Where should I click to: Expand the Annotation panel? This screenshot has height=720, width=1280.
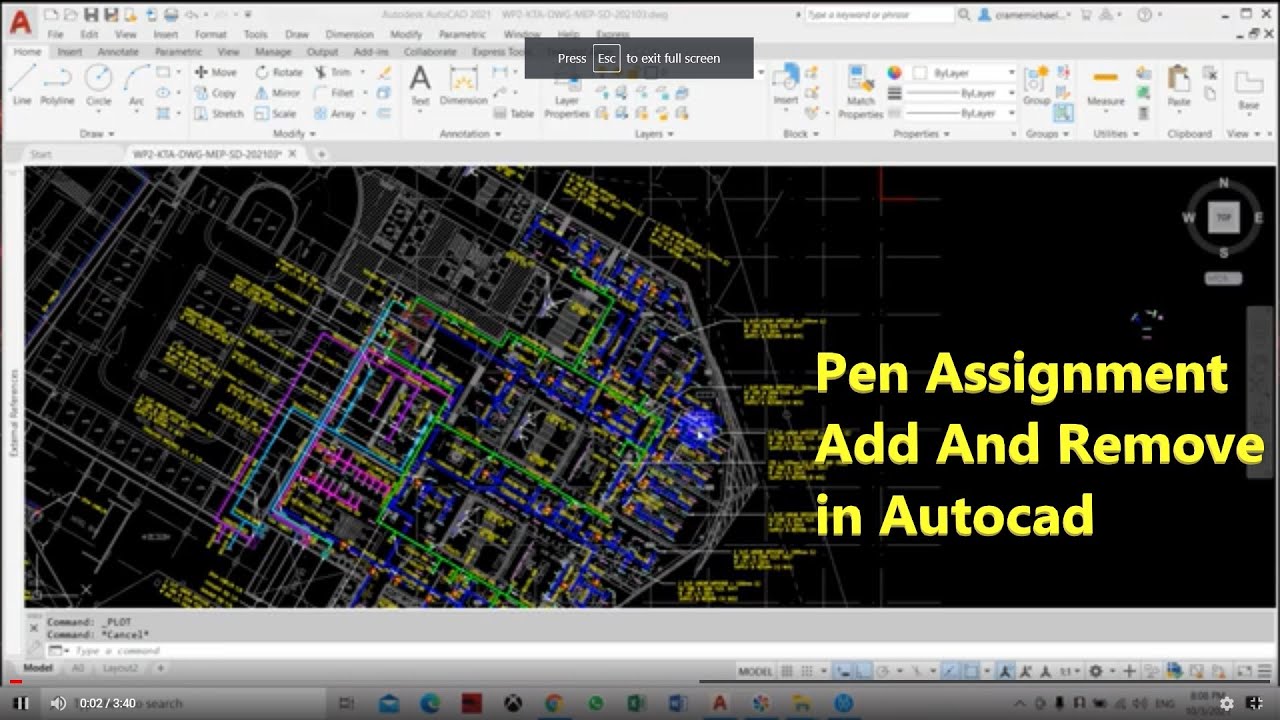tap(469, 133)
